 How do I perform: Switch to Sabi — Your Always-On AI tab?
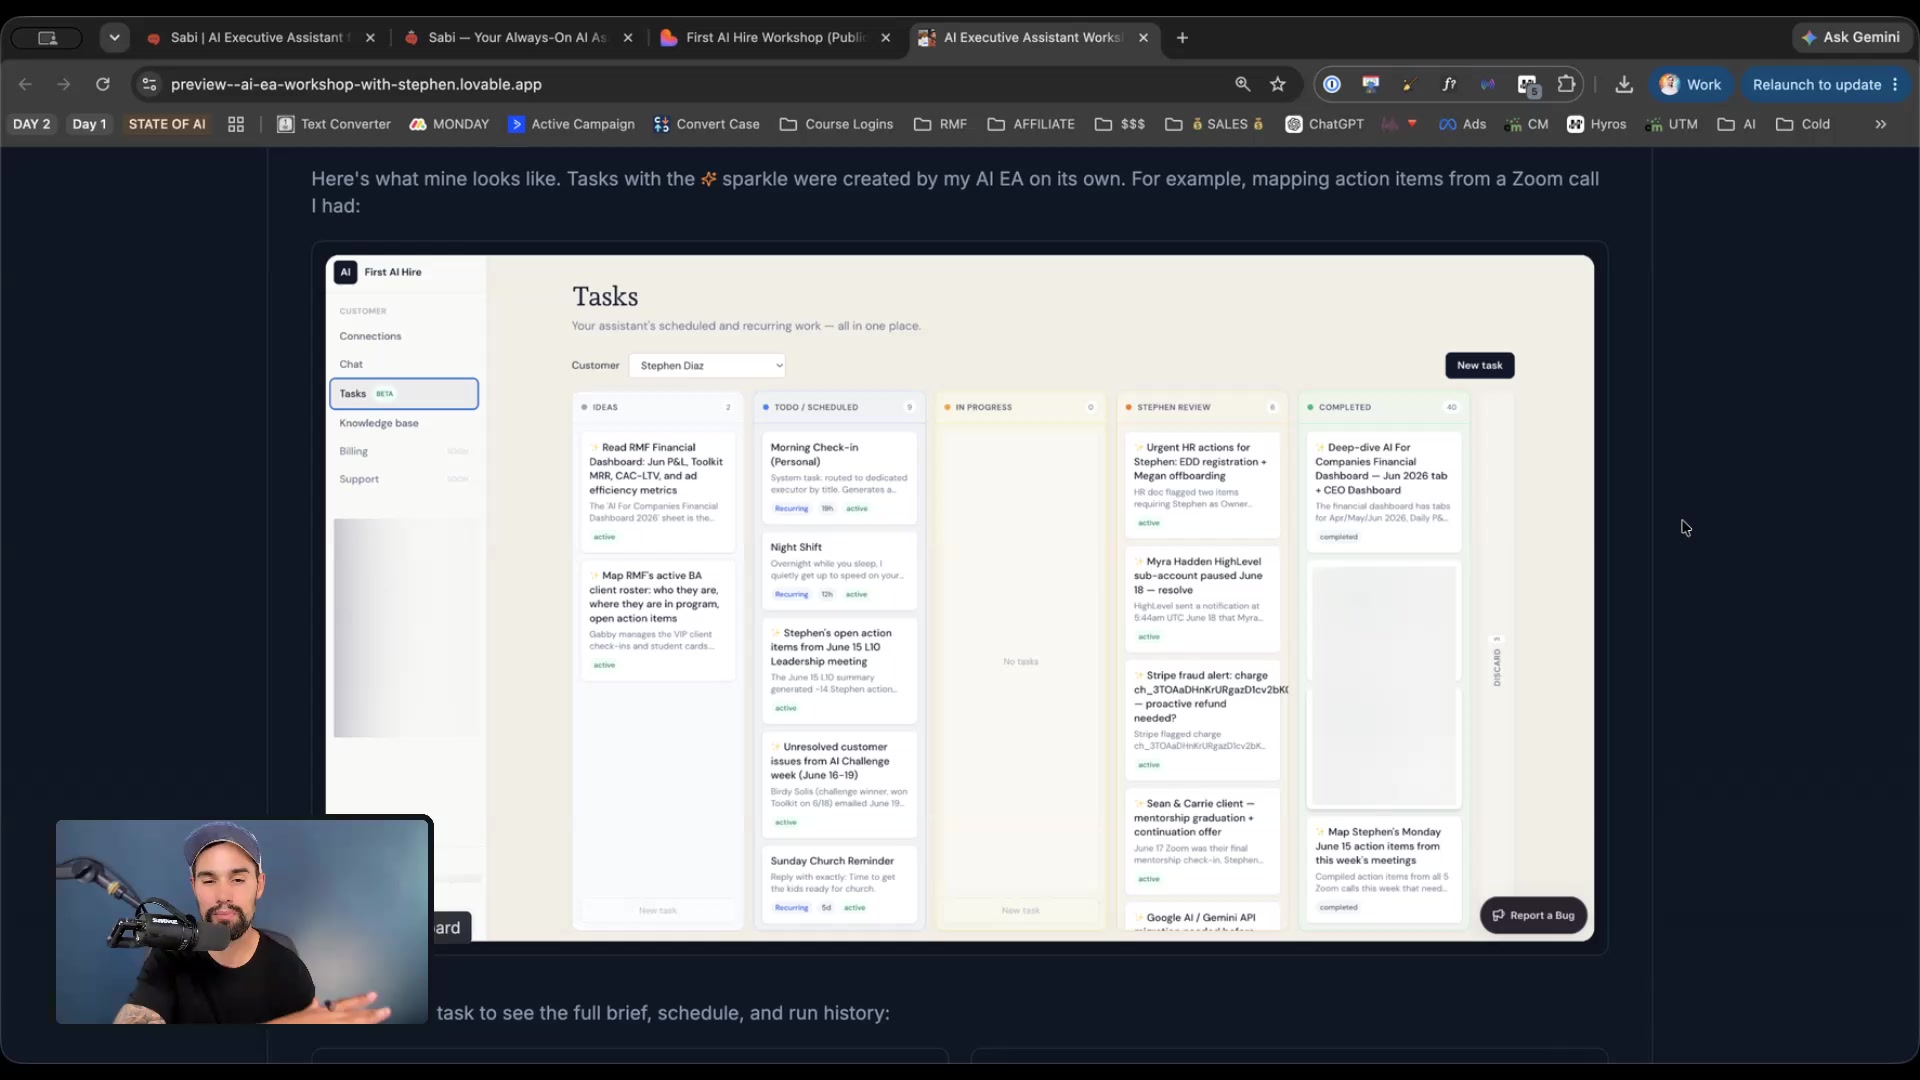pyautogui.click(x=516, y=37)
